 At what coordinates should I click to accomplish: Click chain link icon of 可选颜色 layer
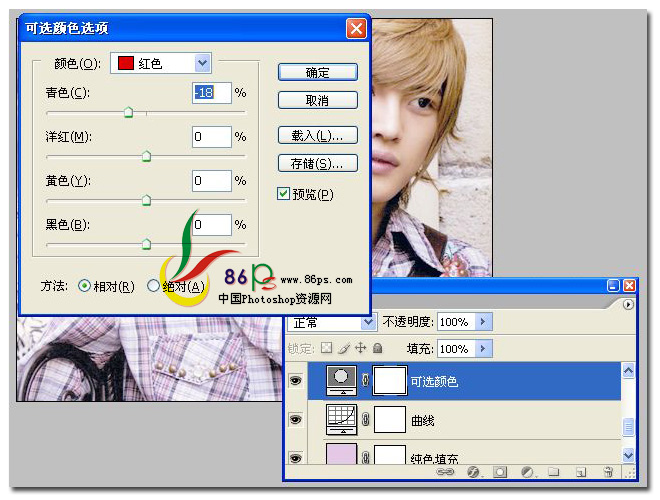[365, 380]
